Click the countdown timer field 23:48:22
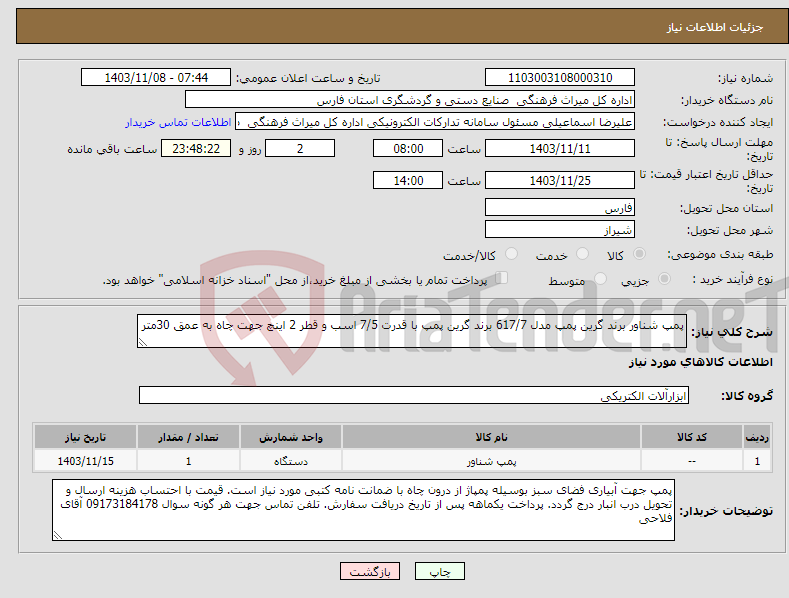This screenshot has width=789, height=598. coord(196,148)
